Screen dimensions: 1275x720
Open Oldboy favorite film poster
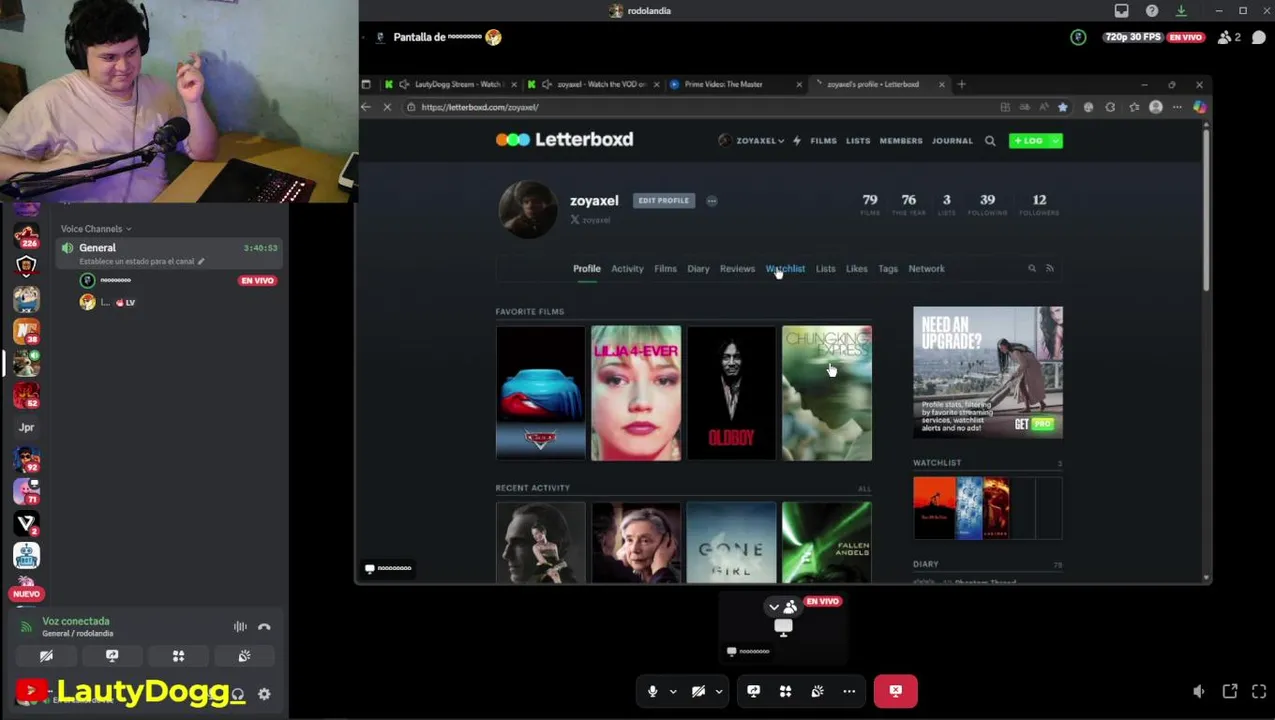tap(731, 393)
